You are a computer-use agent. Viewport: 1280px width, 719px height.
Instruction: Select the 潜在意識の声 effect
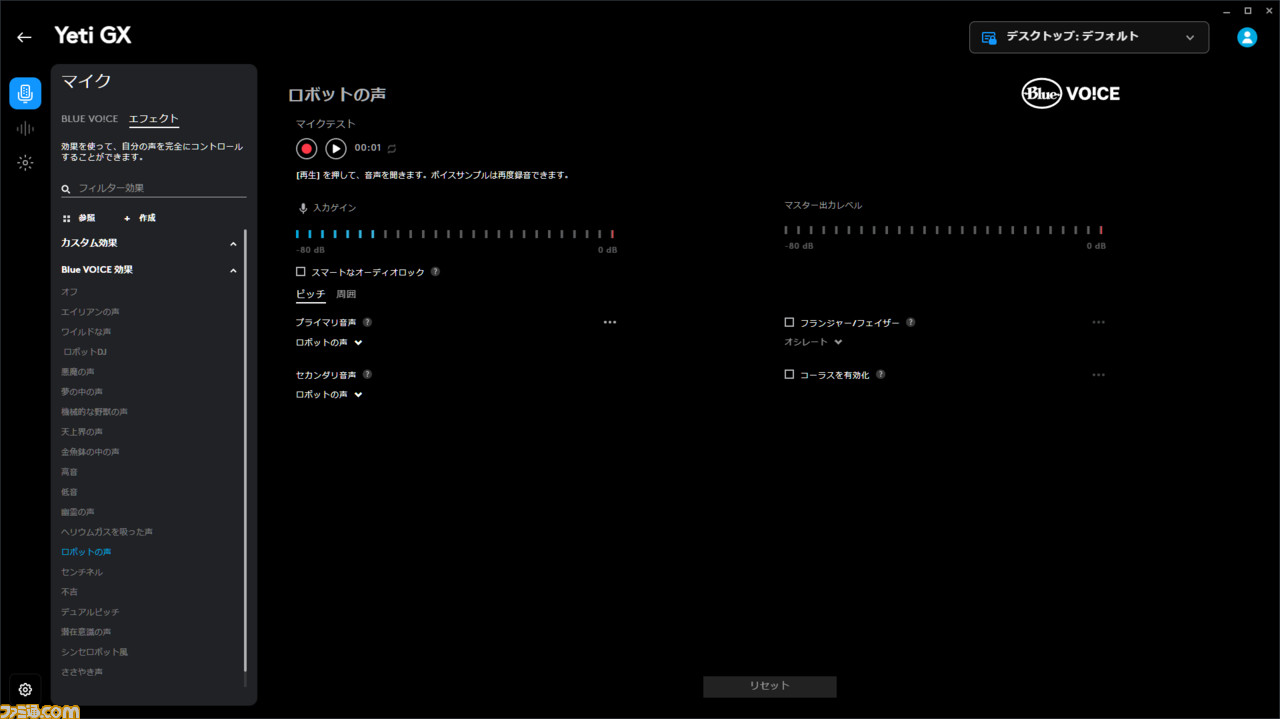click(x=86, y=632)
